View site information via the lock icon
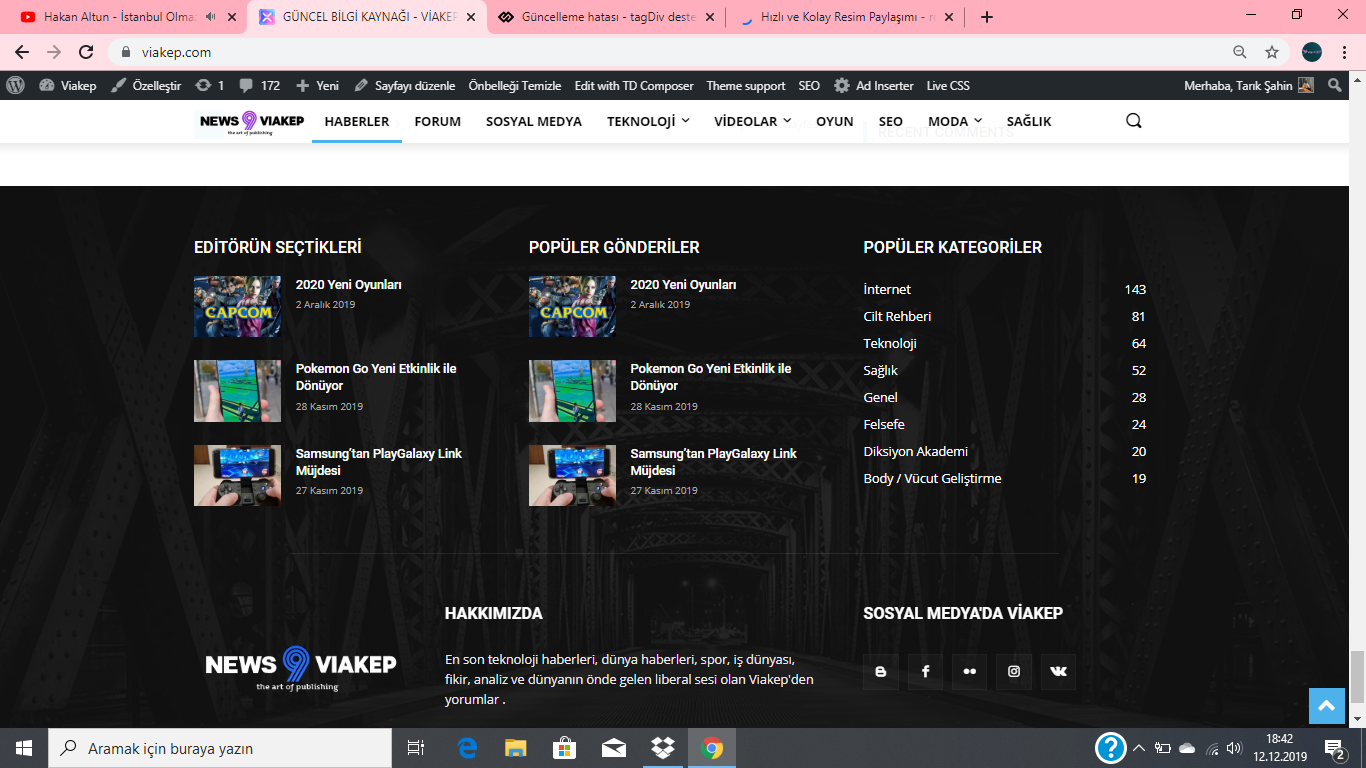 pyautogui.click(x=126, y=52)
